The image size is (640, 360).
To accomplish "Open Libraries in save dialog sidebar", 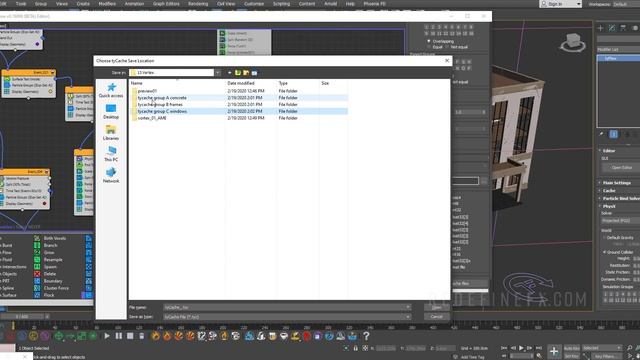I will pyautogui.click(x=111, y=133).
